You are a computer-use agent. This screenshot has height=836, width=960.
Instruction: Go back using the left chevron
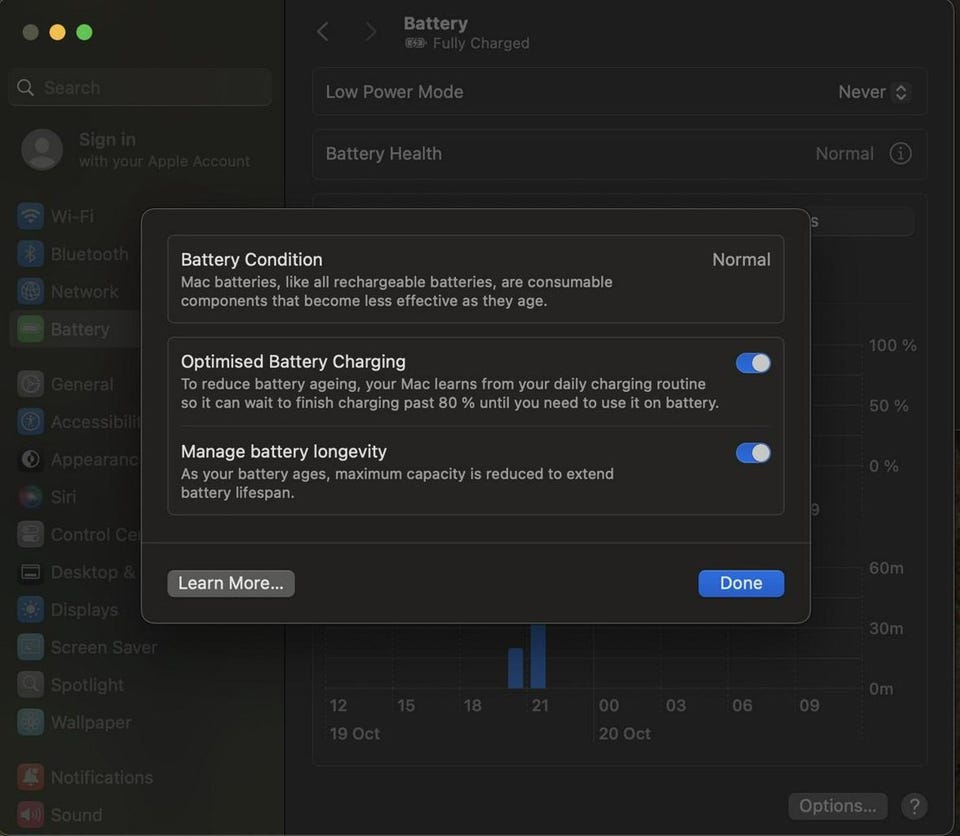coord(322,32)
